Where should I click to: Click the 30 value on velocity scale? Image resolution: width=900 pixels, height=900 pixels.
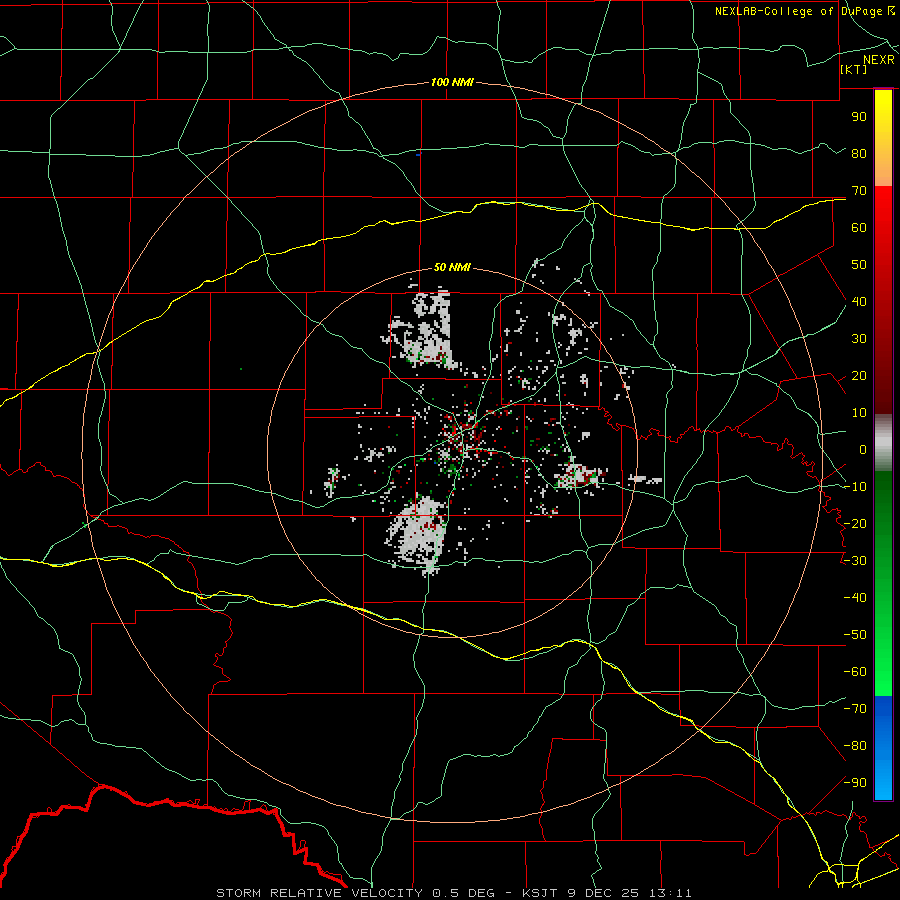[859, 339]
